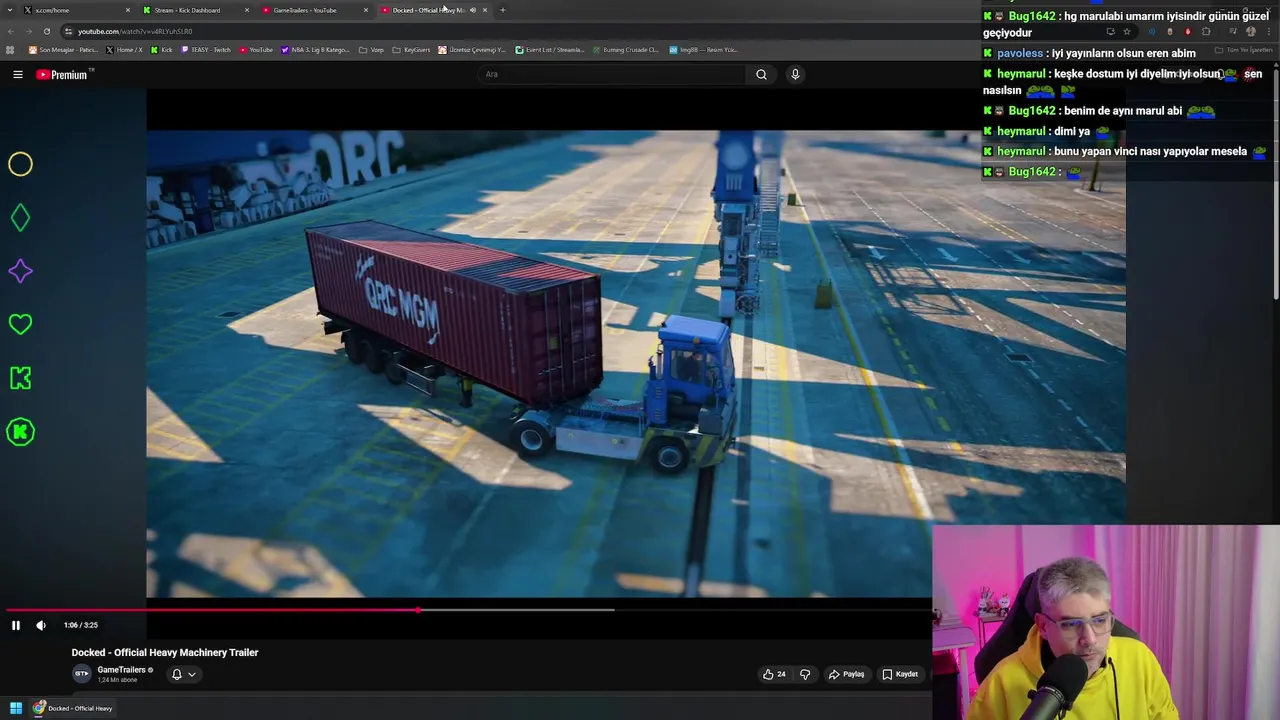Expand notification options chevron next to bell
Image resolution: width=1280 pixels, height=720 pixels.
point(192,674)
